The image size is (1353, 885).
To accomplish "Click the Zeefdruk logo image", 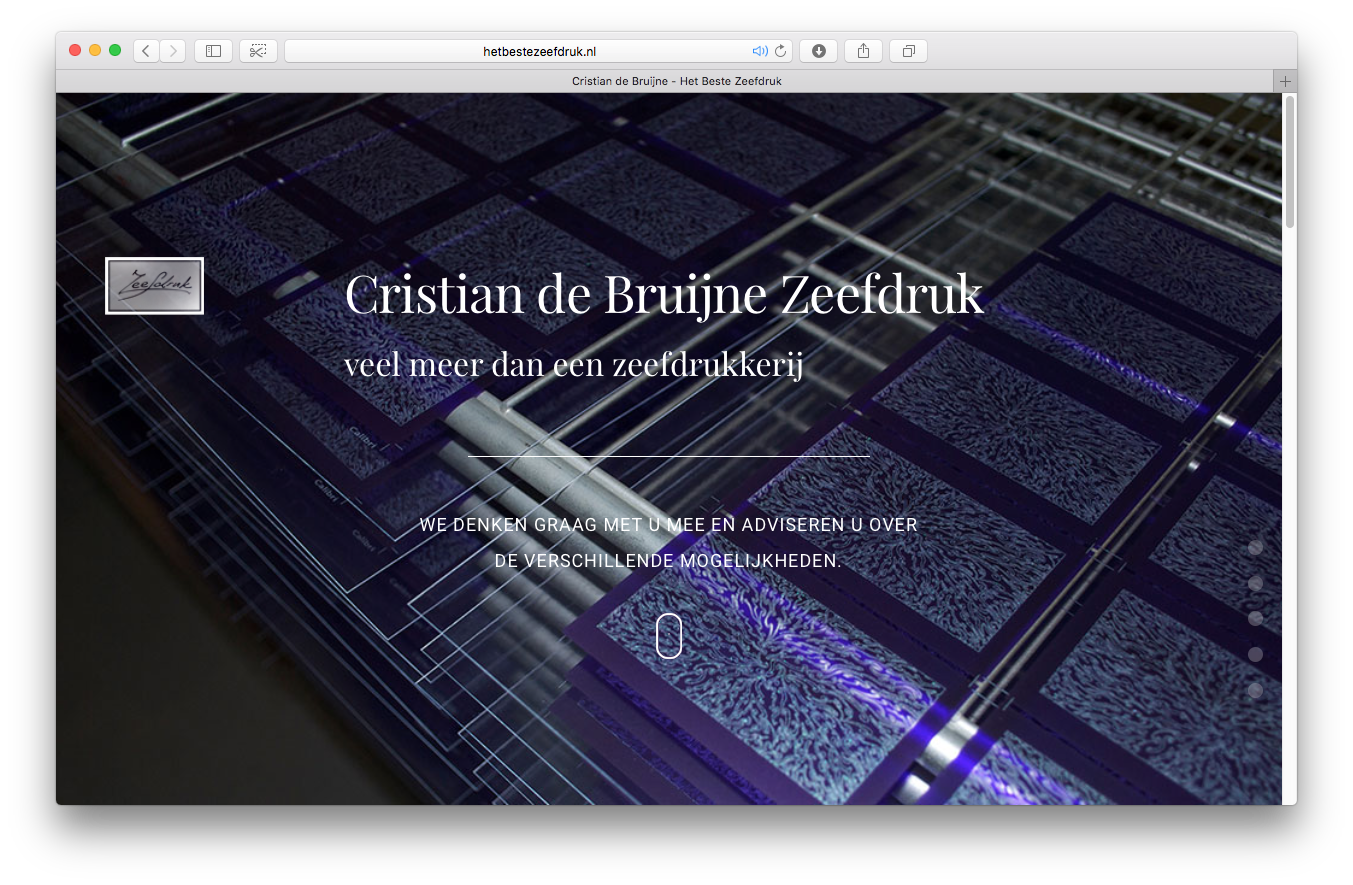I will point(154,286).
